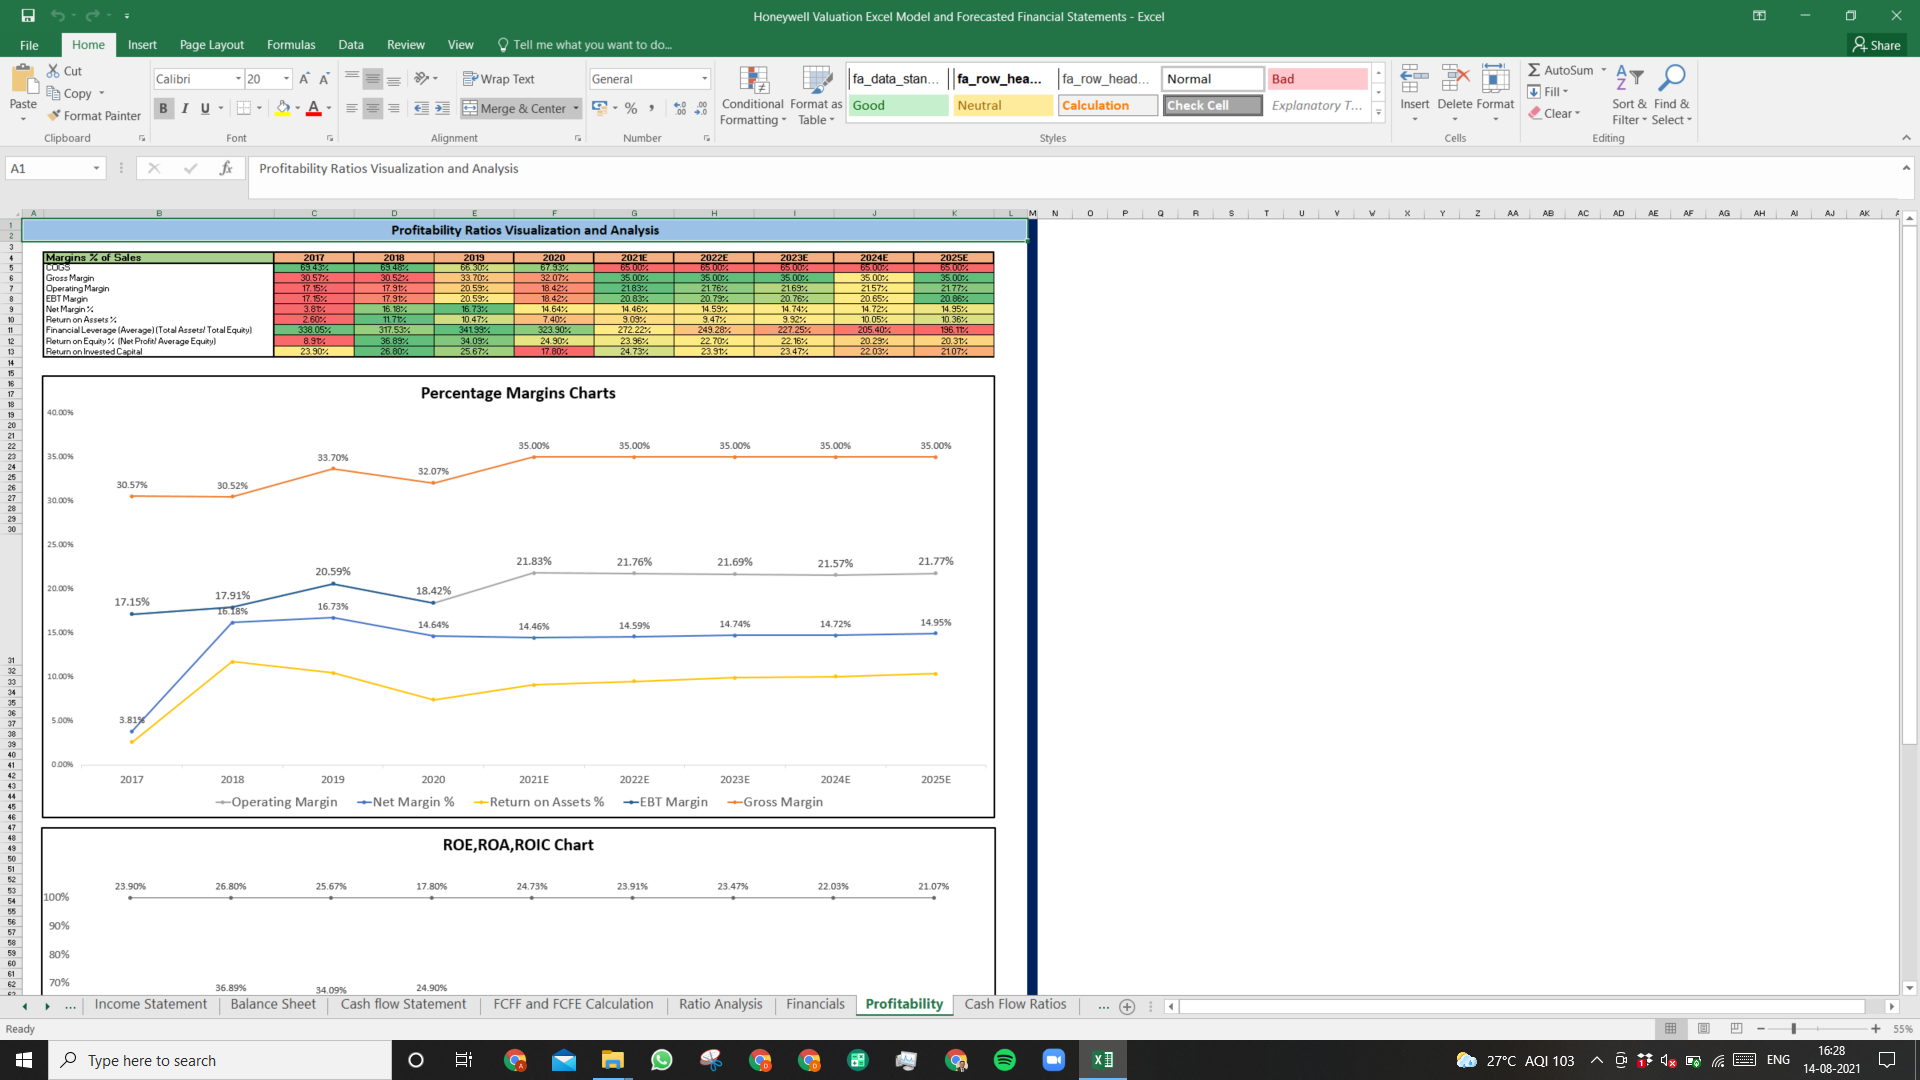Open the Ratio Analysis sheet tab
Image resolution: width=1920 pixels, height=1080 pixels.
pyautogui.click(x=720, y=1005)
